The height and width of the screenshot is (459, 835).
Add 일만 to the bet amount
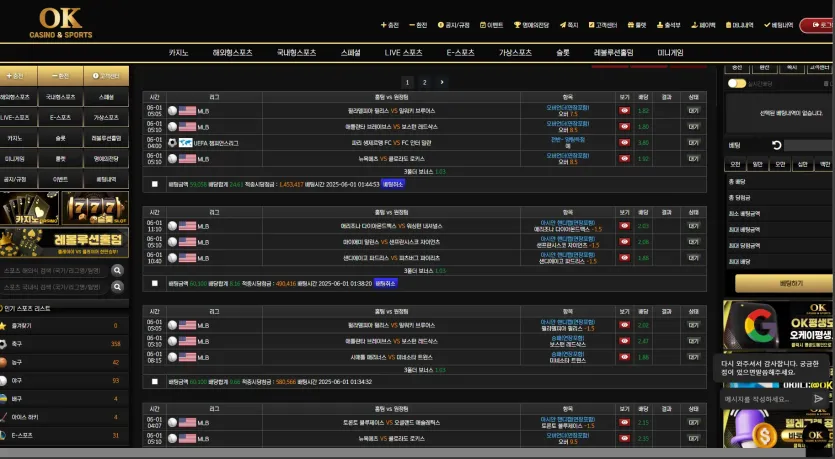pyautogui.click(x=757, y=165)
